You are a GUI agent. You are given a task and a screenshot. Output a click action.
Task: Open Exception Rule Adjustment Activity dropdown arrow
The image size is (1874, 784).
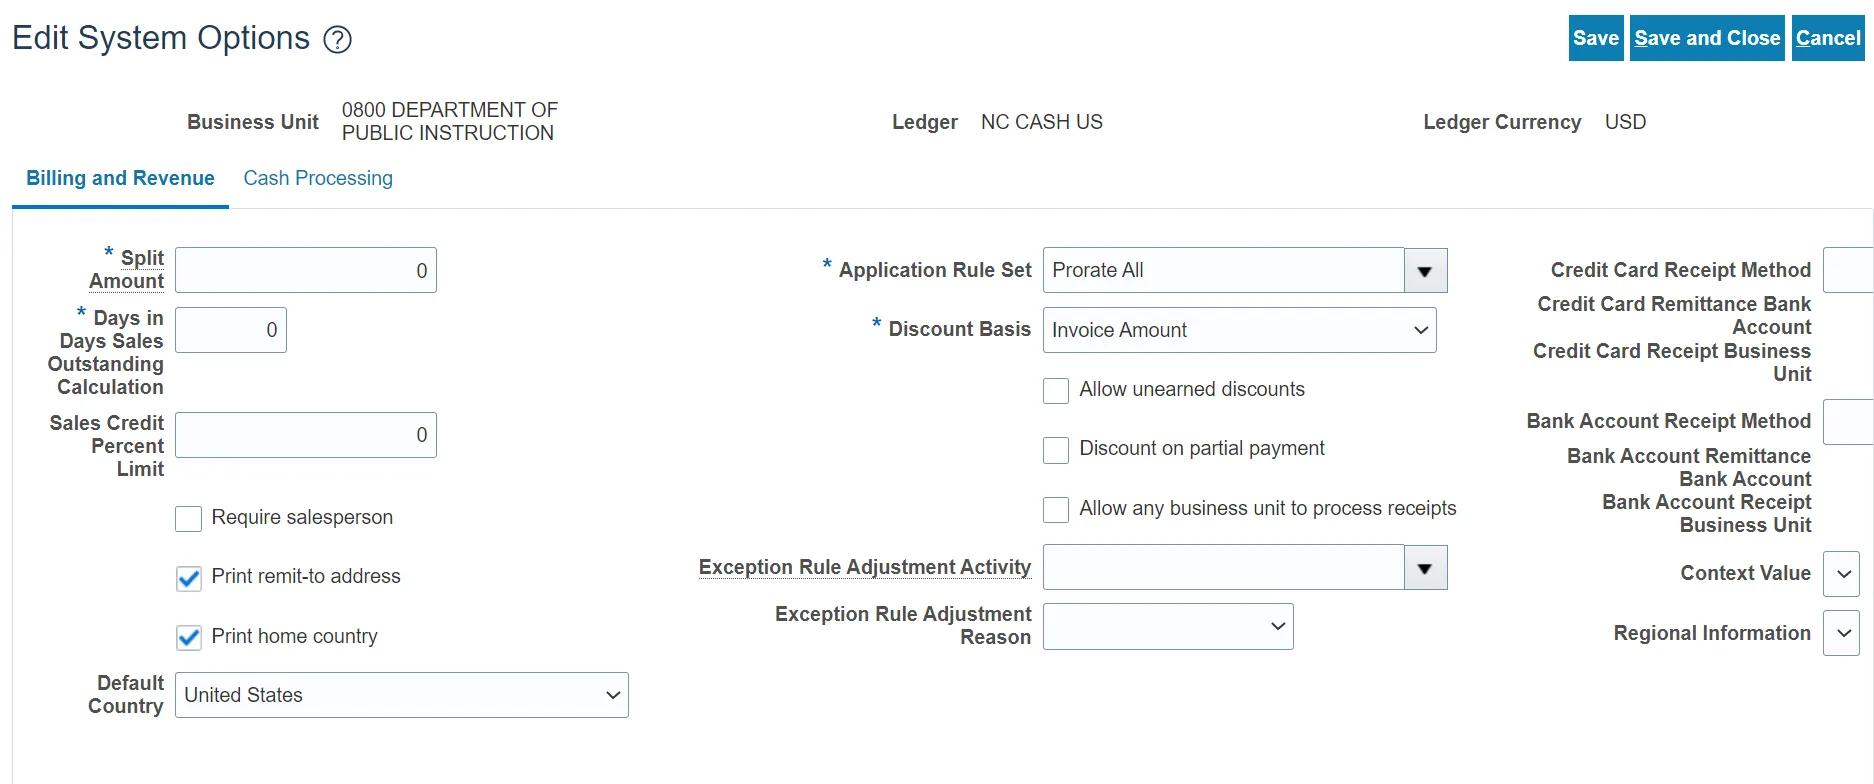1425,568
